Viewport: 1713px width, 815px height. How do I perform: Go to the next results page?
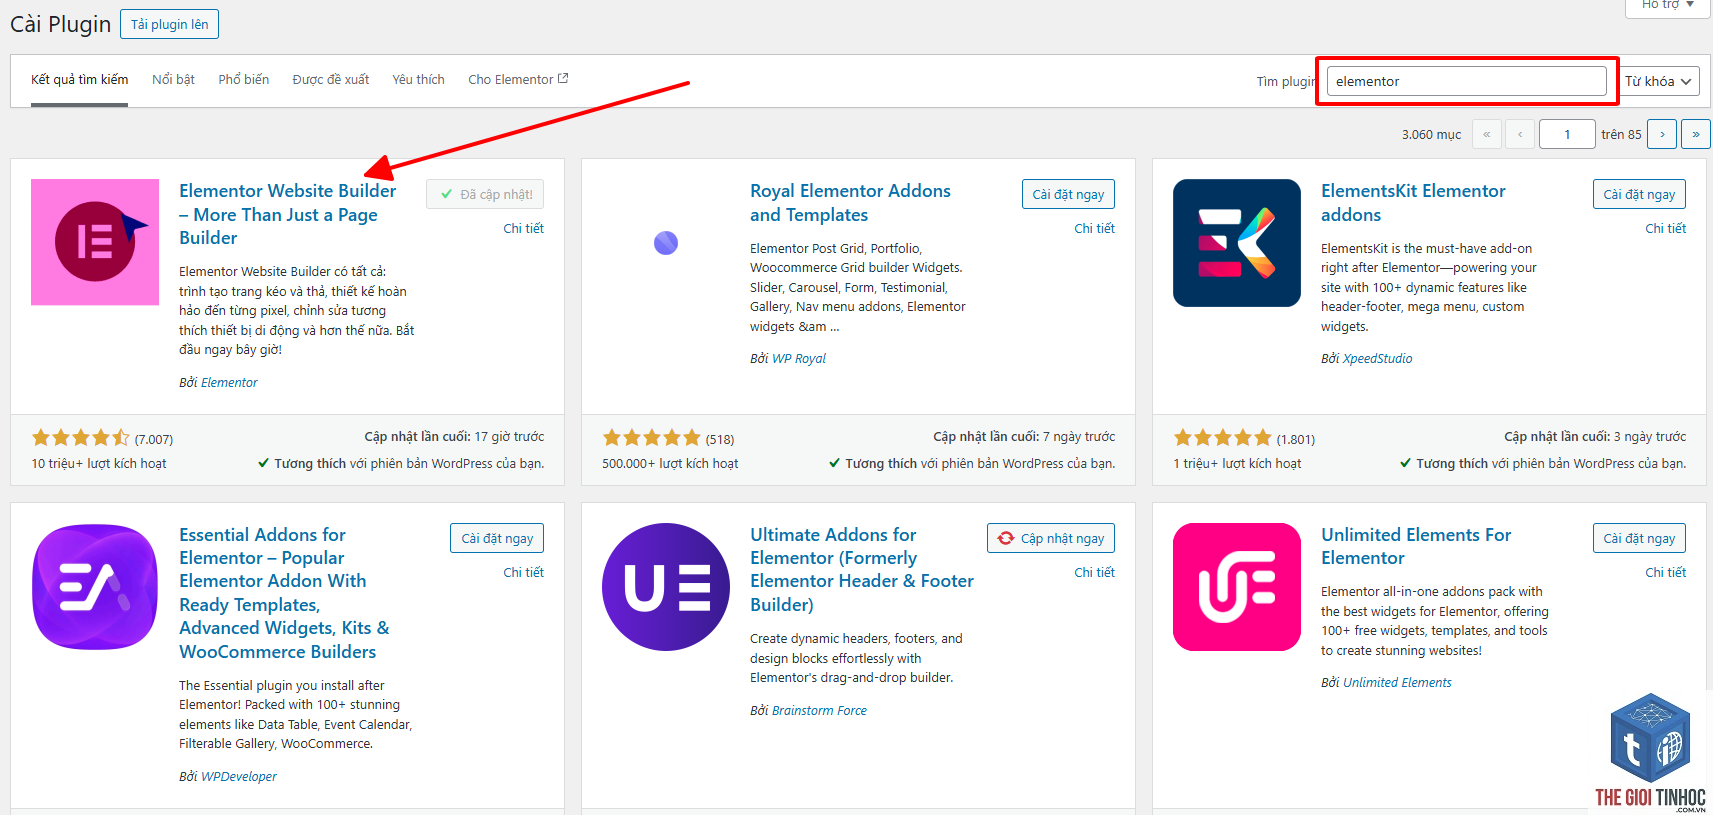[1662, 134]
